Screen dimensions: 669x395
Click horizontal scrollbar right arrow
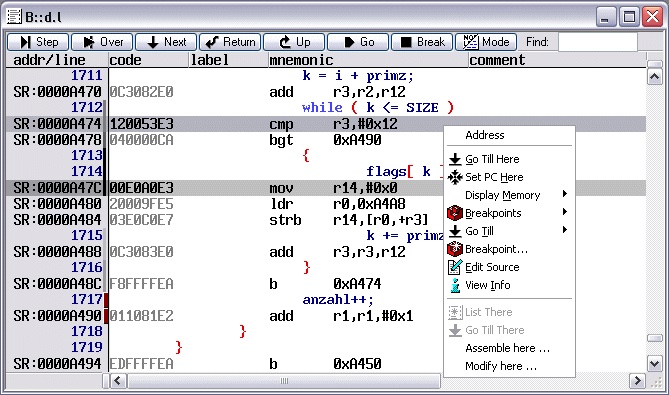pyautogui.click(x=637, y=380)
